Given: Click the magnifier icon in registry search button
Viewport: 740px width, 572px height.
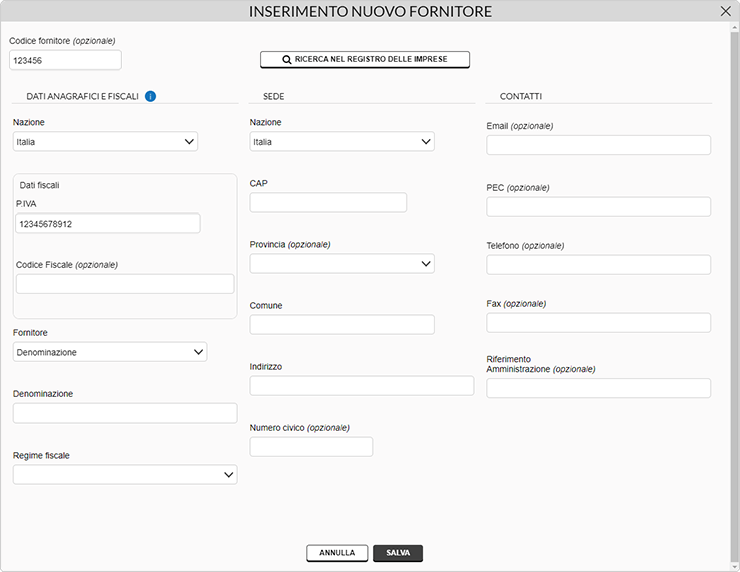Looking at the screenshot, I should tap(286, 60).
